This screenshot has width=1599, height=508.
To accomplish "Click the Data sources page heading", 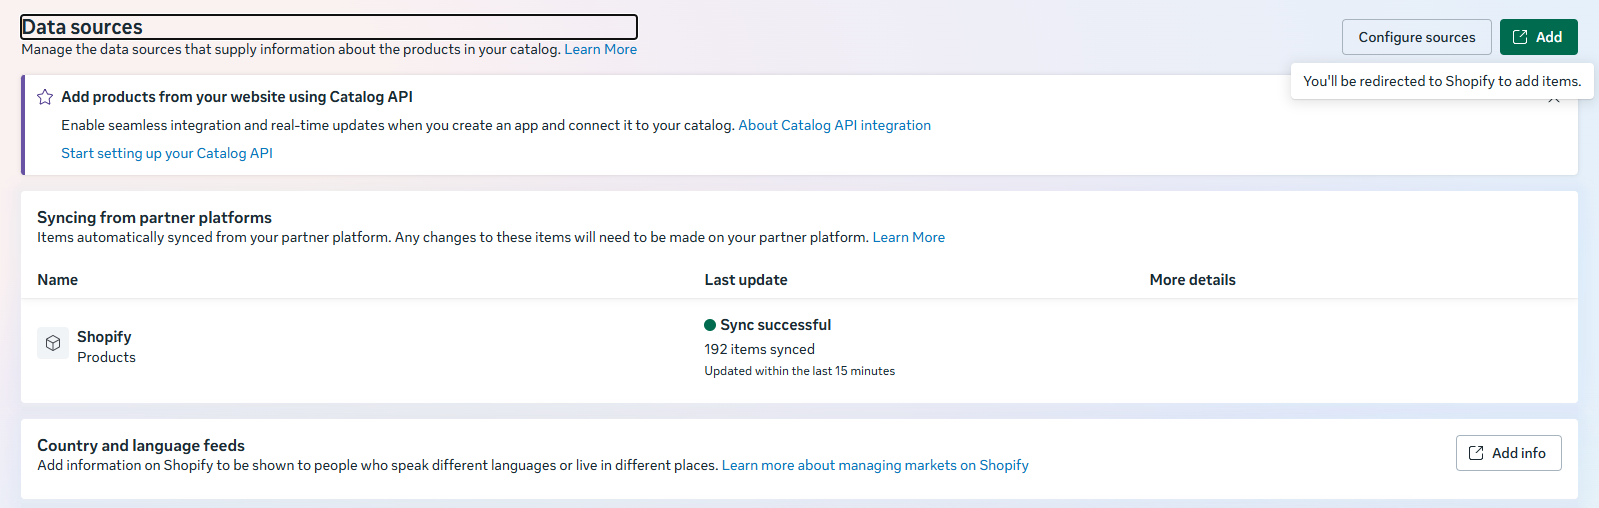I will click(x=82, y=27).
